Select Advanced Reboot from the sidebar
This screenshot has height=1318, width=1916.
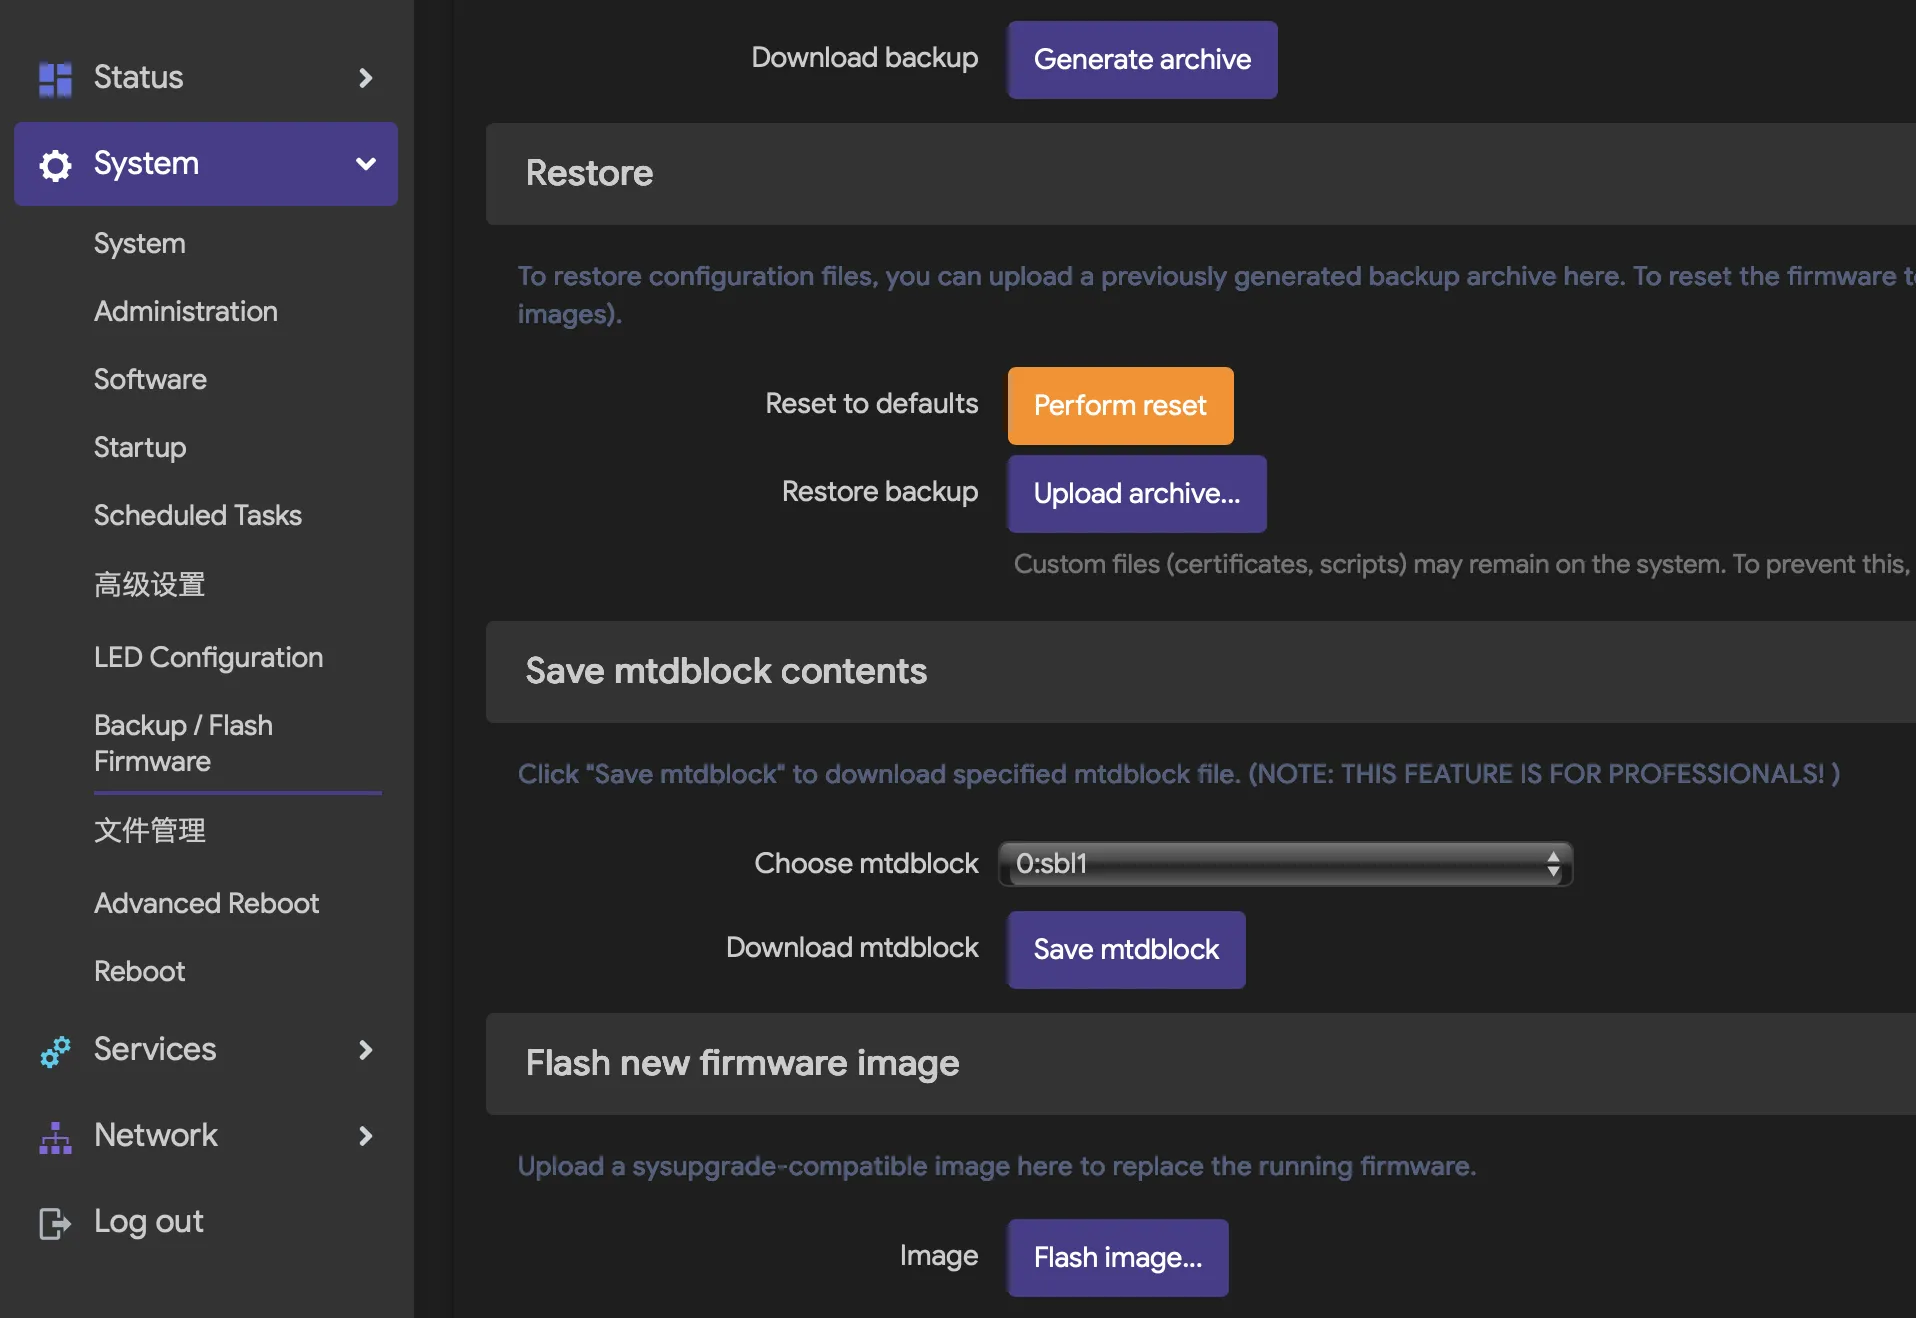pyautogui.click(x=206, y=903)
